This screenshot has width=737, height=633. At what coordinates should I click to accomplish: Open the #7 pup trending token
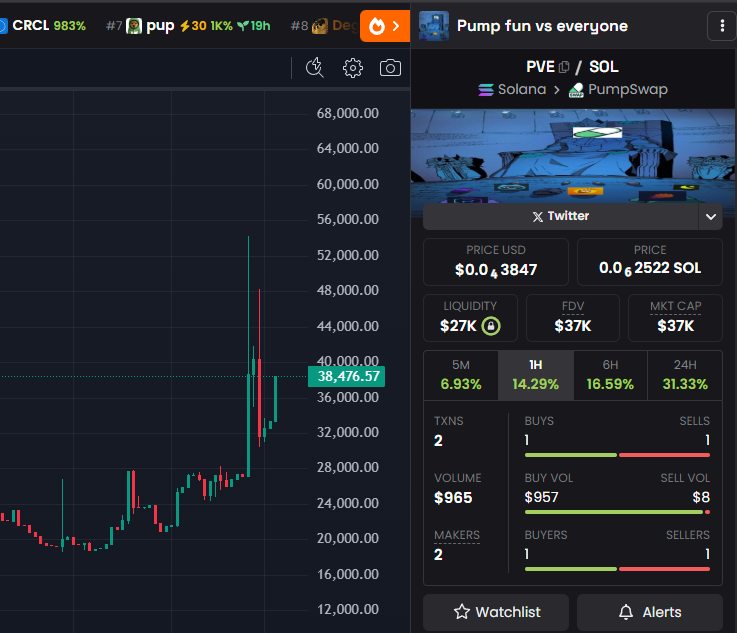coord(188,26)
